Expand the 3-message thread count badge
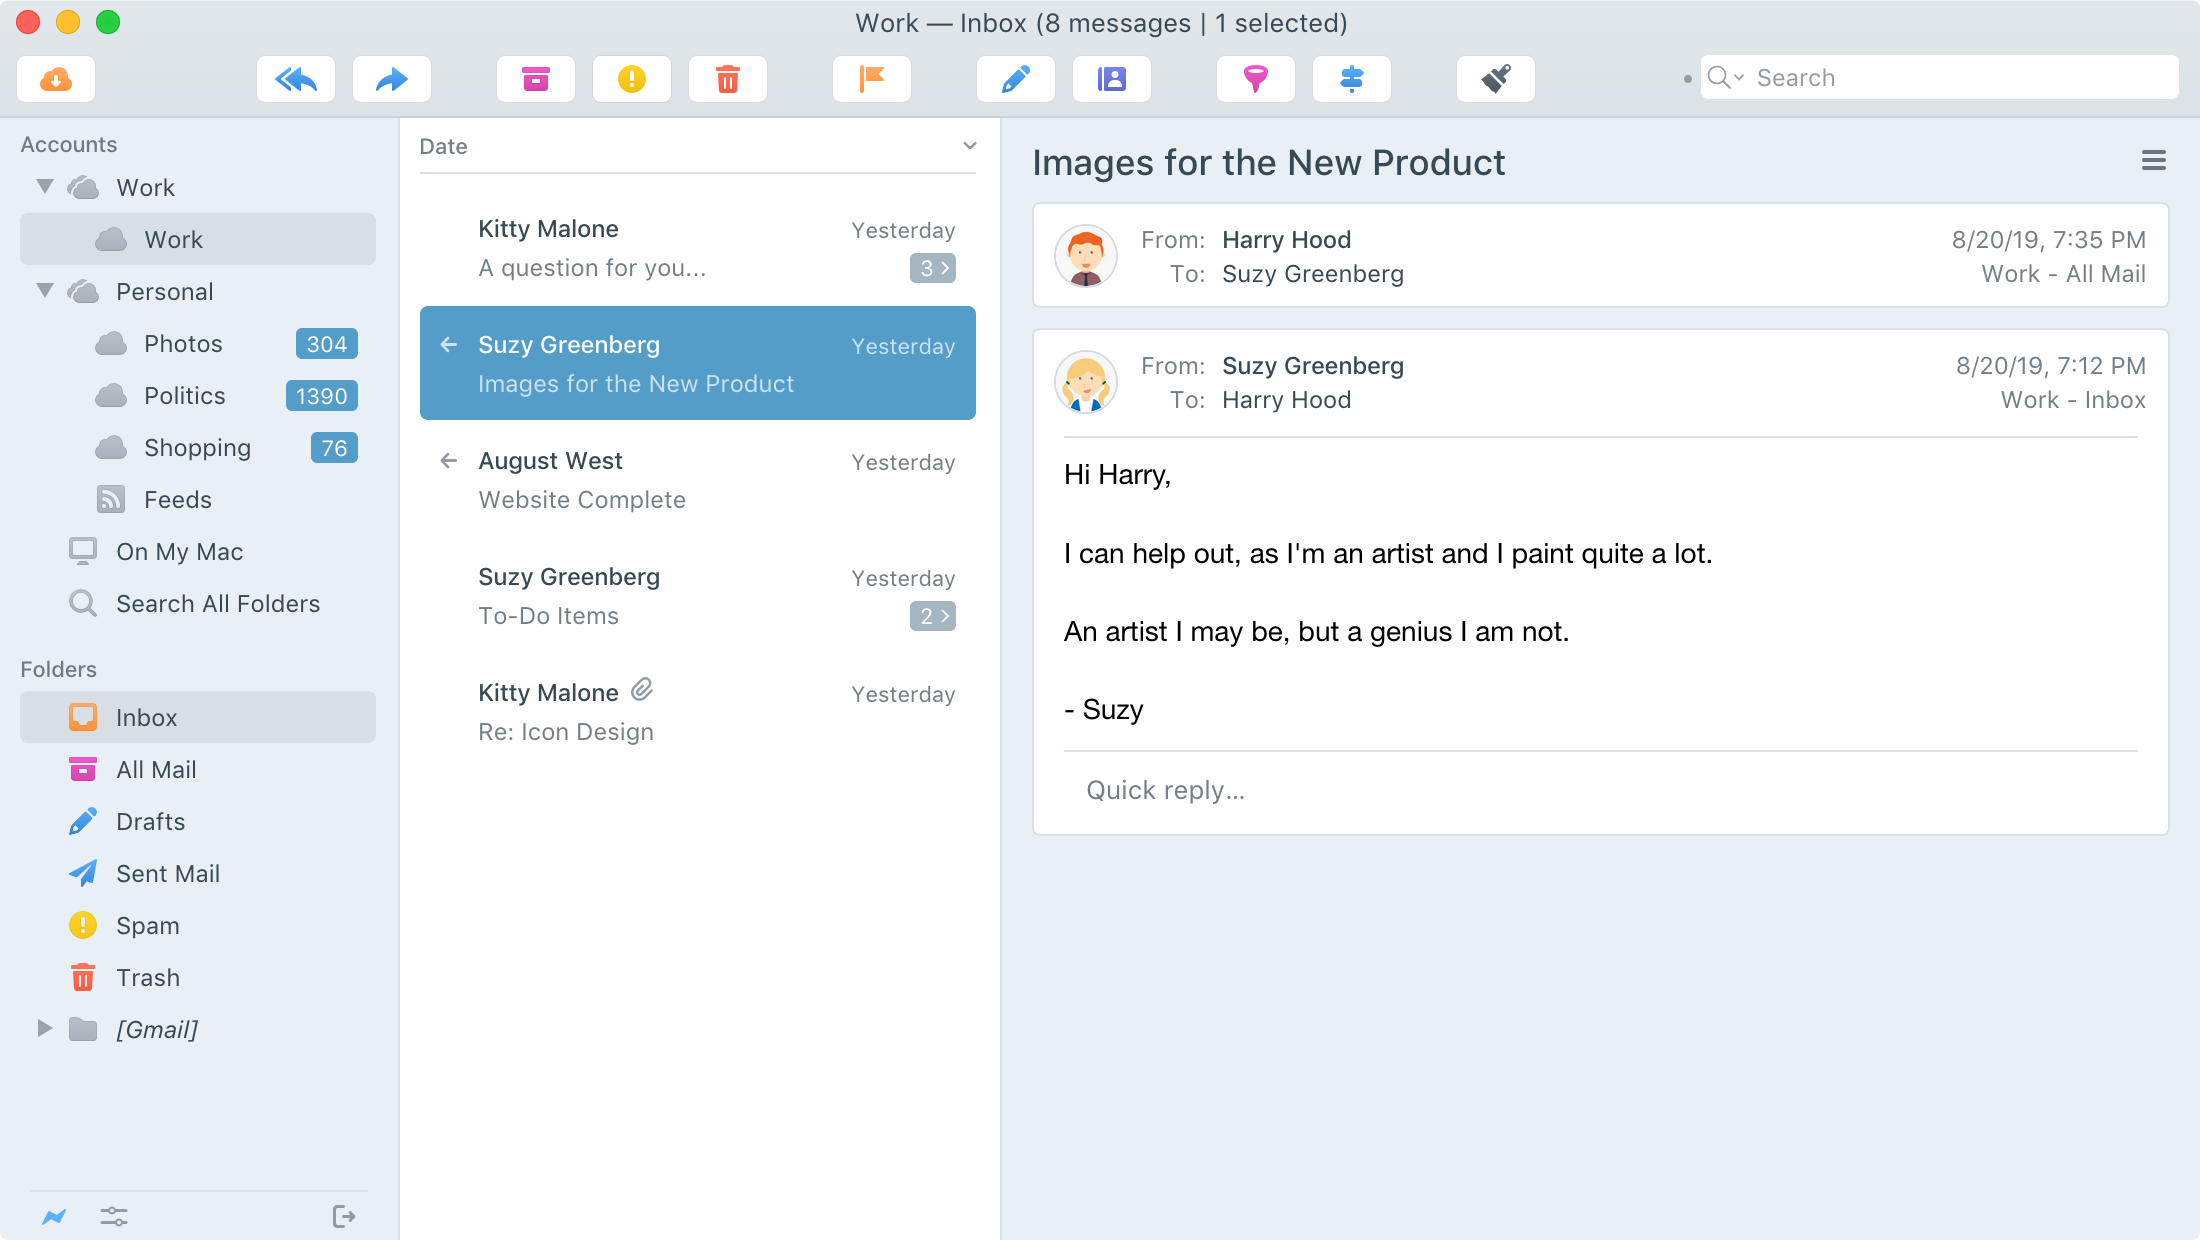 tap(932, 268)
